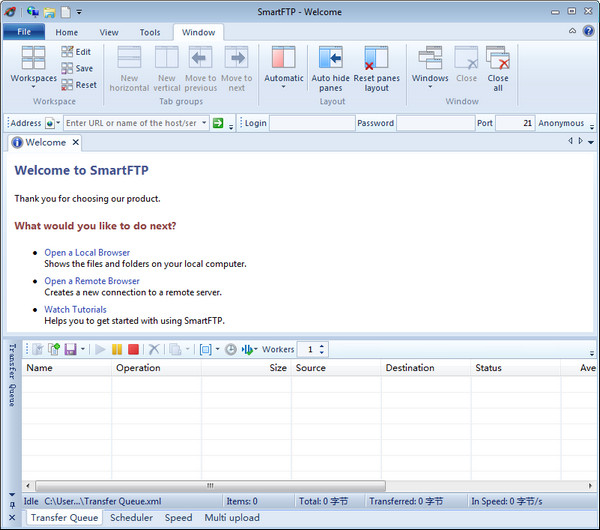
Task: Click the Reset workspace icon
Action: [67, 85]
